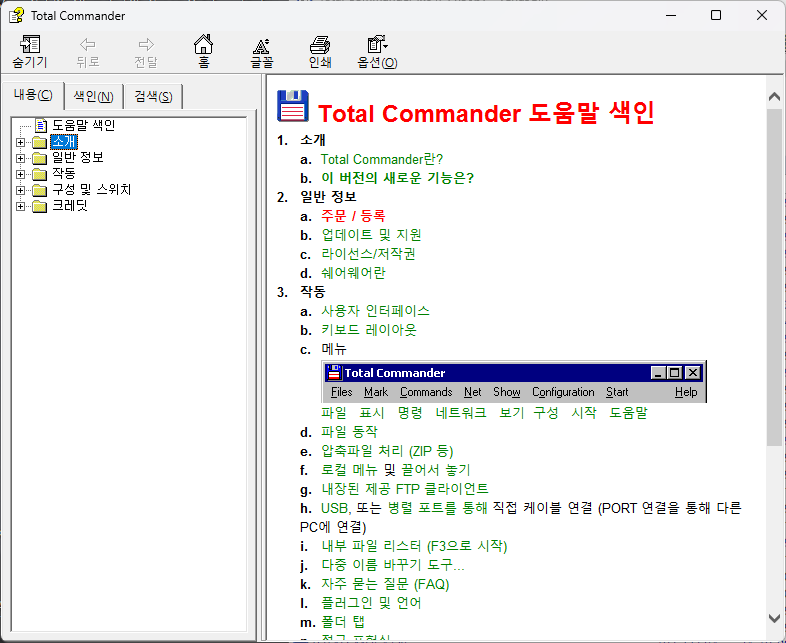Open the '폴더 탭' link
The width and height of the screenshot is (786, 643).
[x=343, y=622]
